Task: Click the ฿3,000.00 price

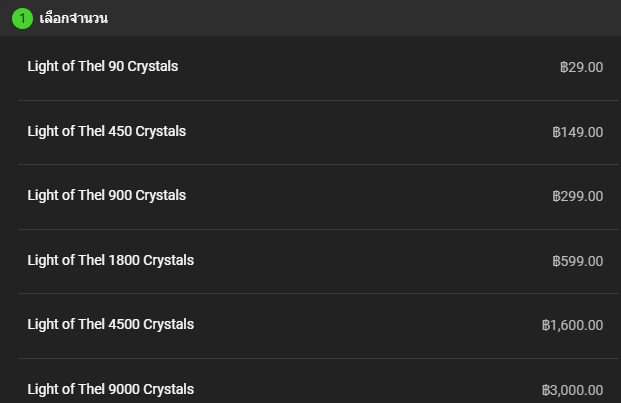Action: (x=572, y=390)
